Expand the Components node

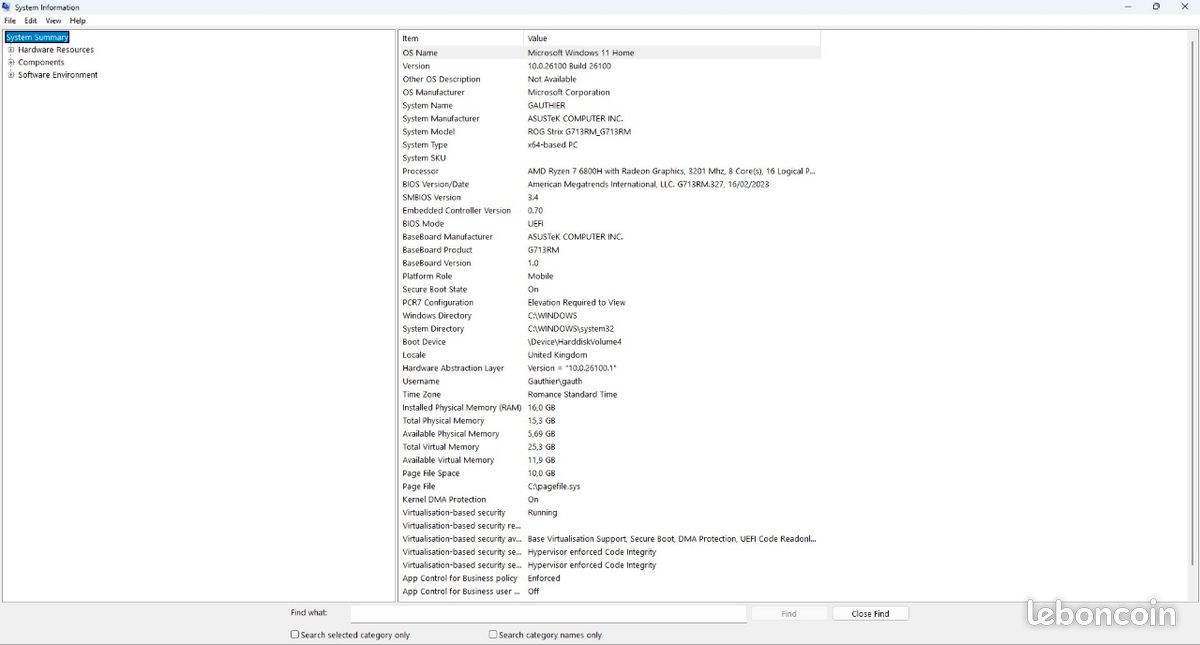pyautogui.click(x=11, y=62)
